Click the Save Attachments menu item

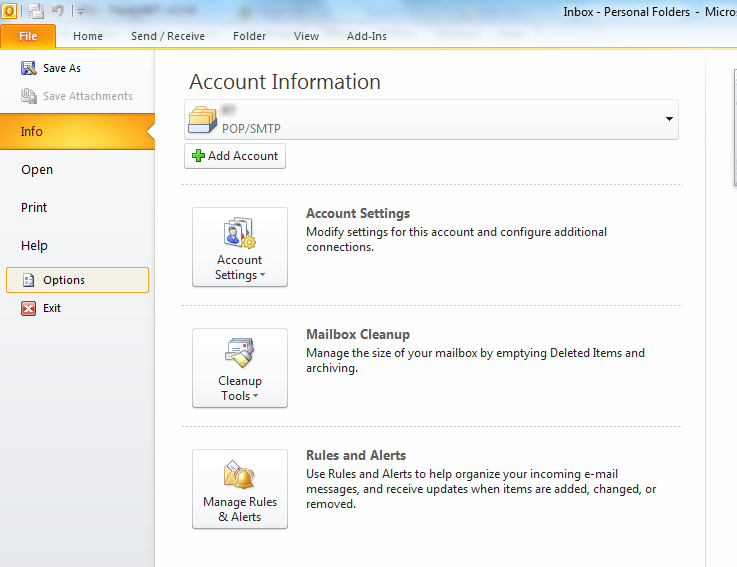[x=87, y=96]
